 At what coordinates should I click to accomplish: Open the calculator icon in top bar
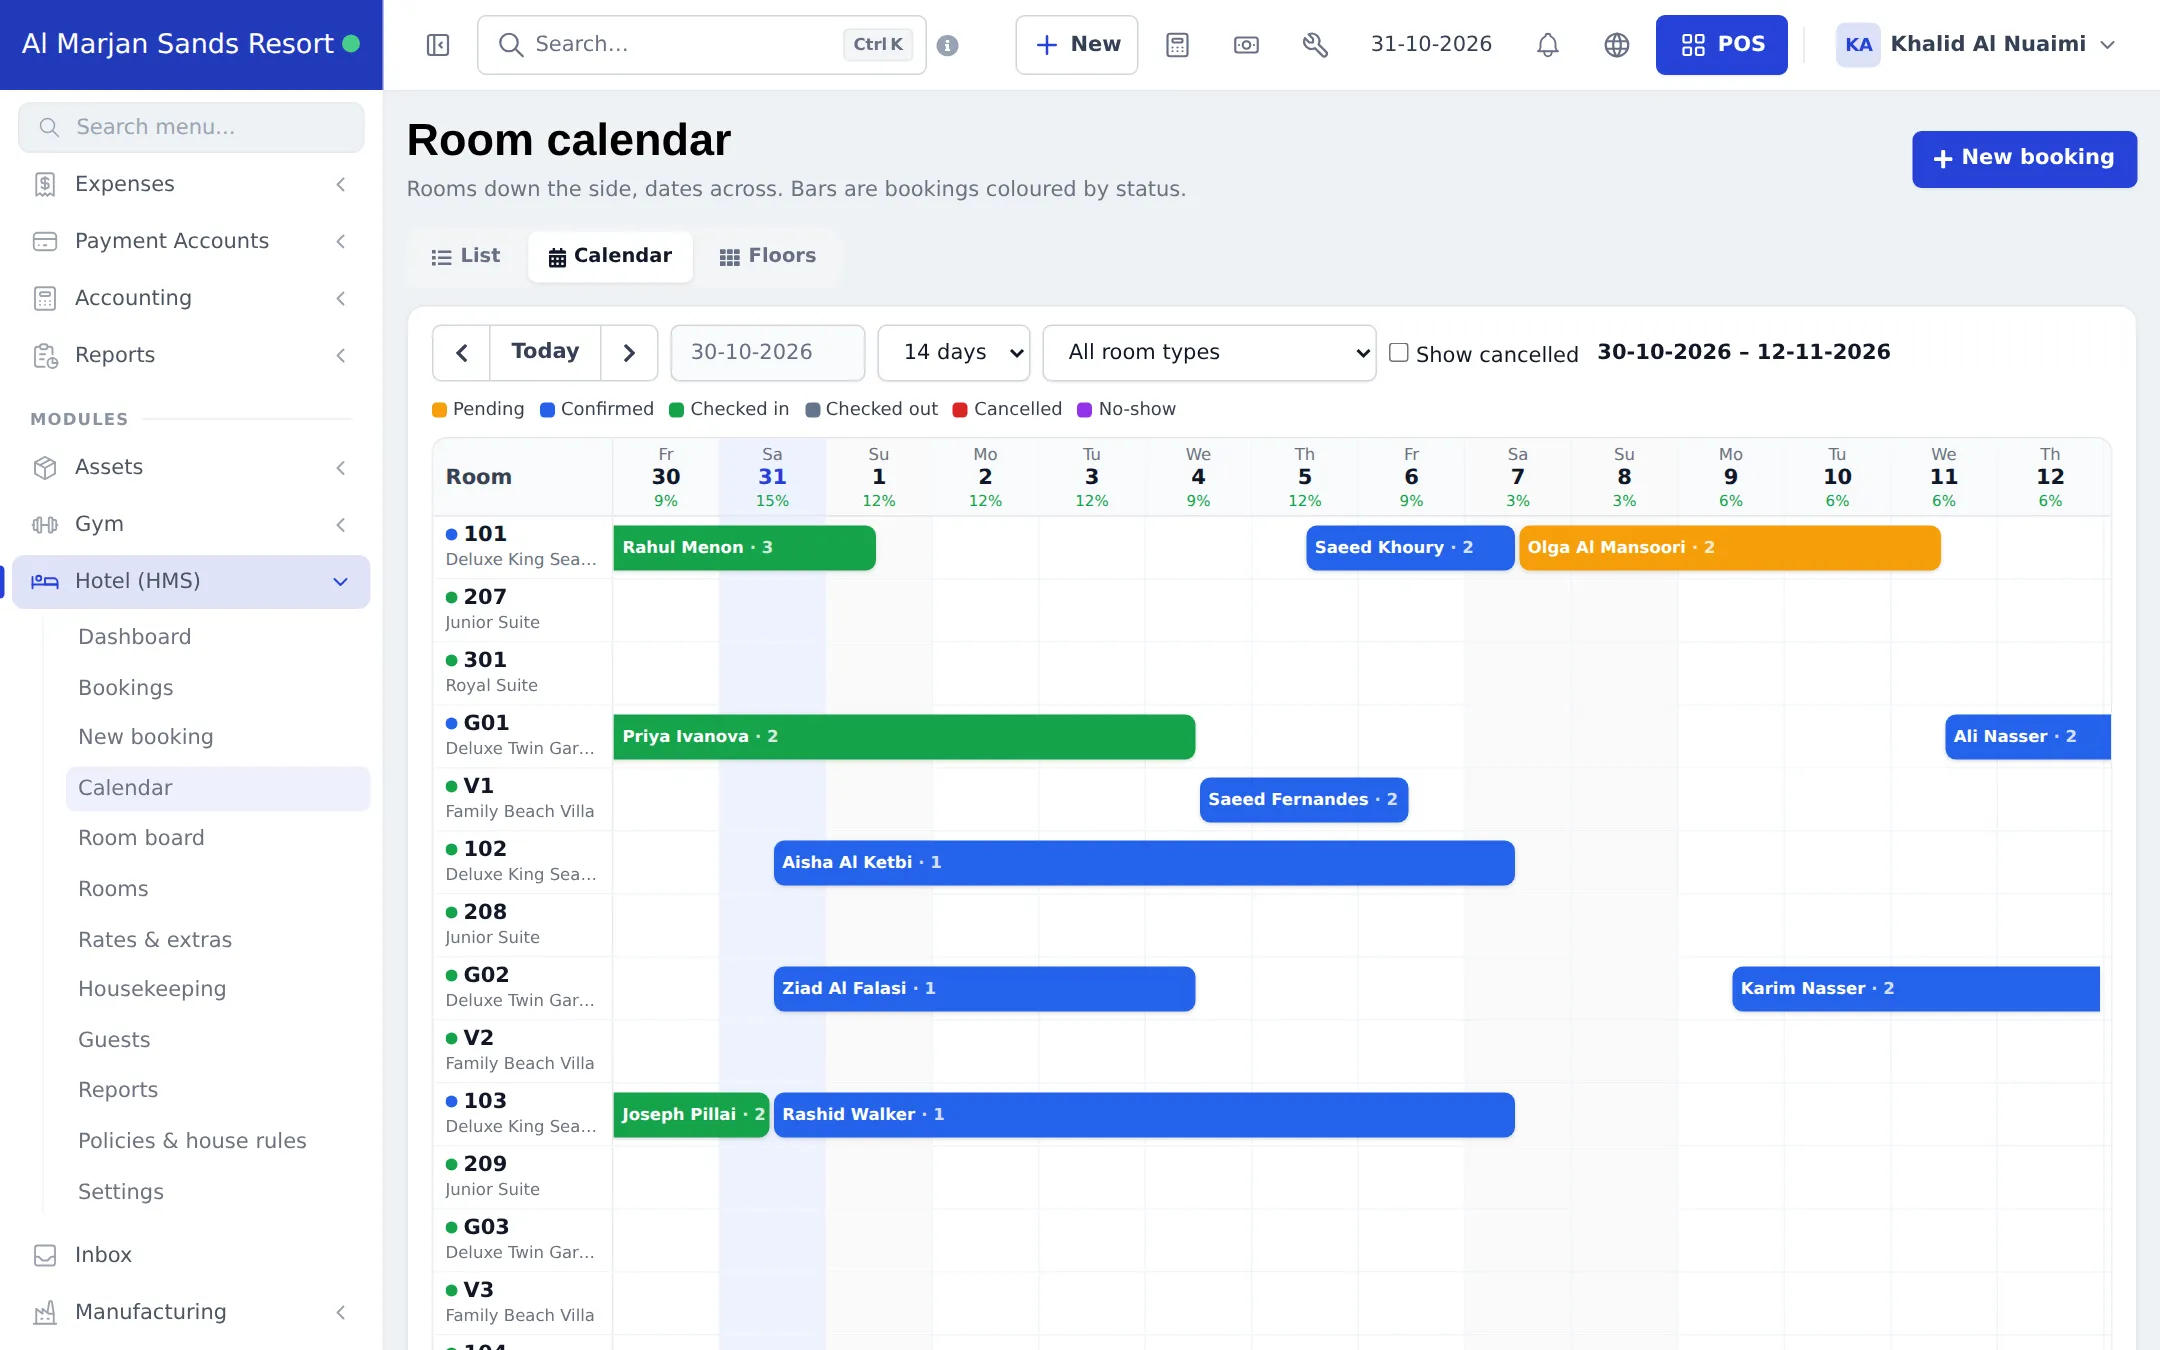(1177, 45)
